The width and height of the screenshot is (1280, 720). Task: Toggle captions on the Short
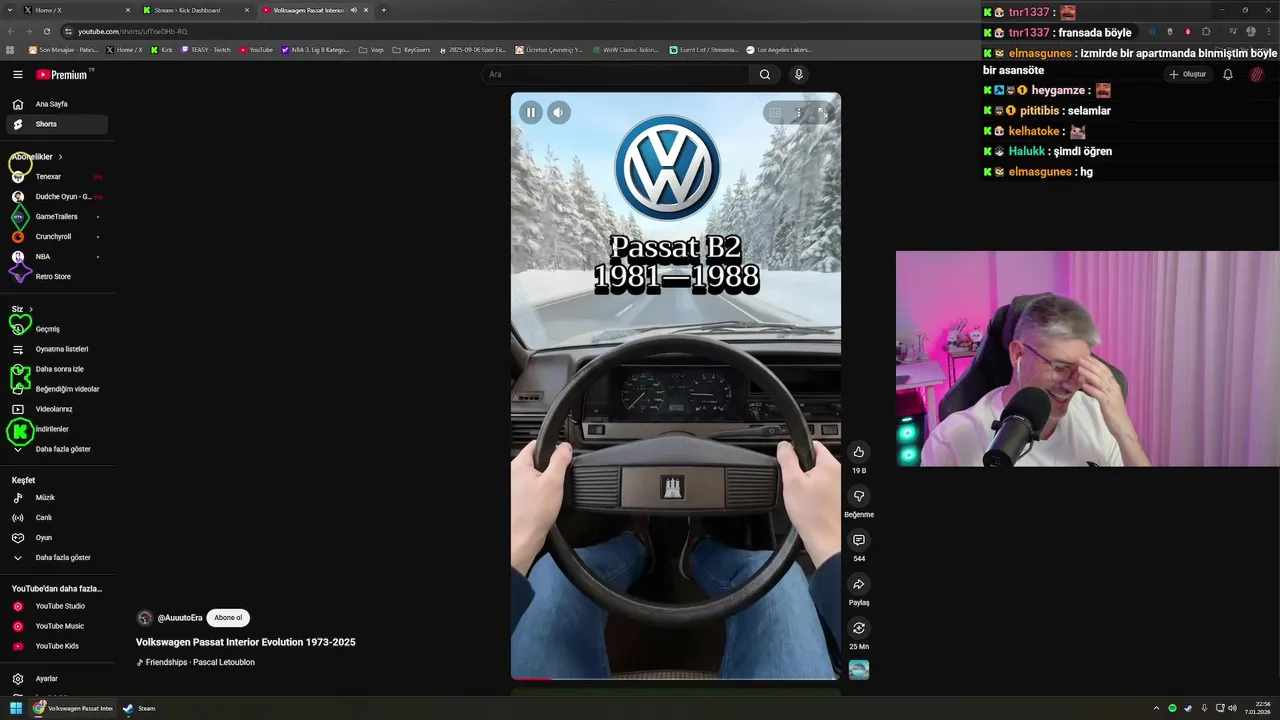point(774,113)
